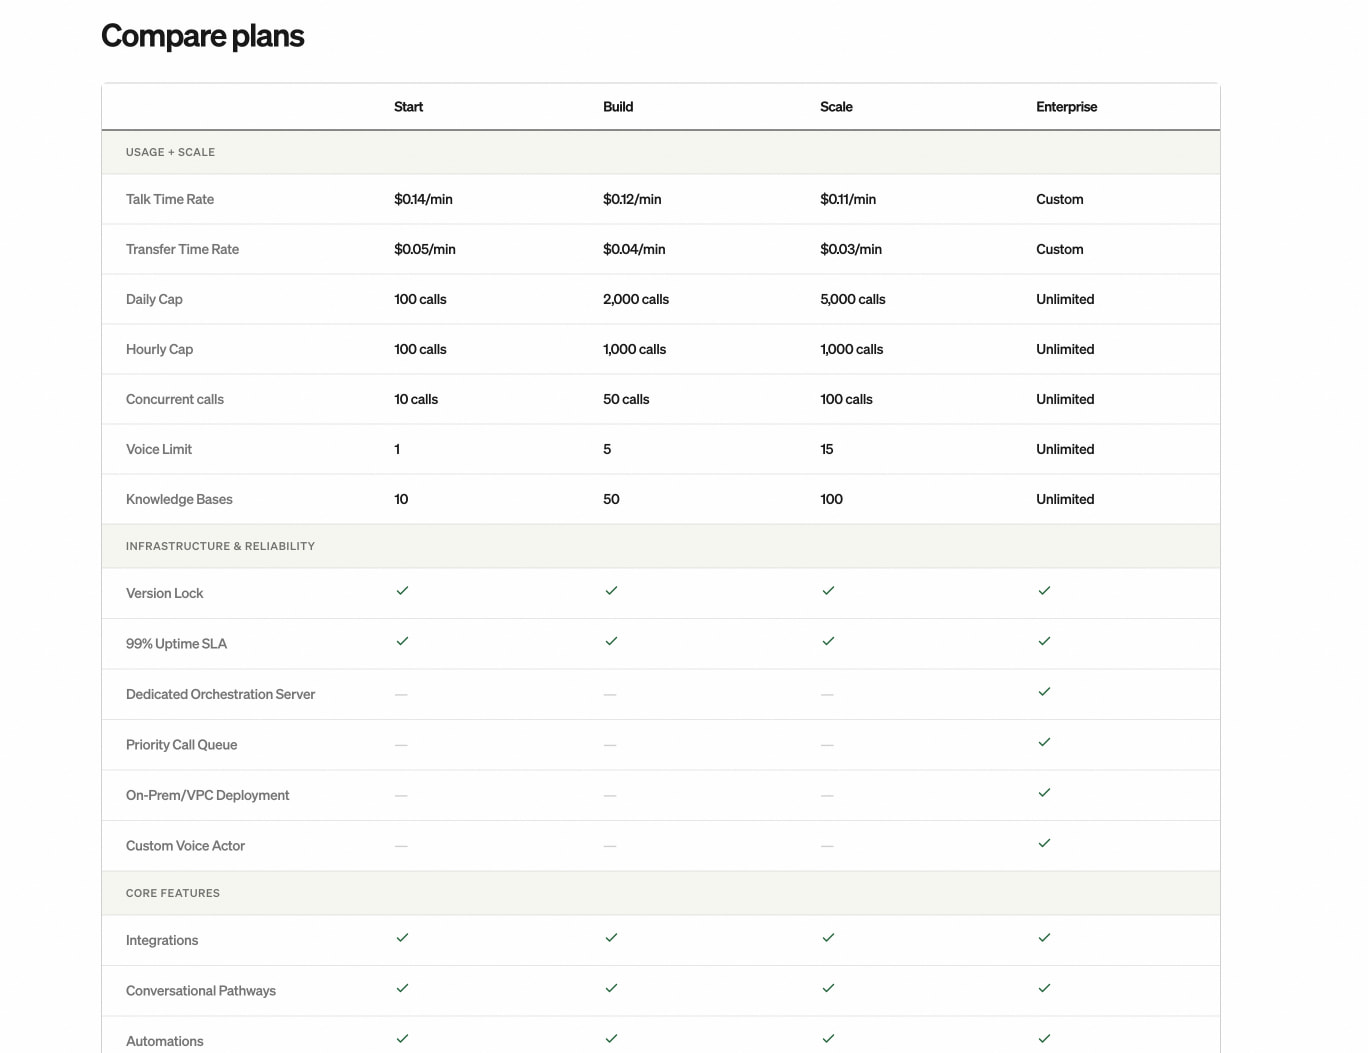Screen dimensions: 1368x1053
Task: Click Integrations checkmark under Scale
Action: 828,938
